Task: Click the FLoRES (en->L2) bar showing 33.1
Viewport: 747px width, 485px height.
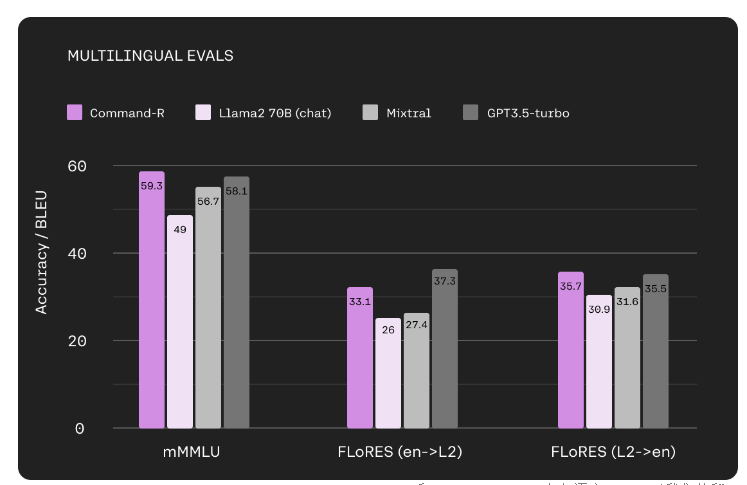Action: (x=360, y=358)
